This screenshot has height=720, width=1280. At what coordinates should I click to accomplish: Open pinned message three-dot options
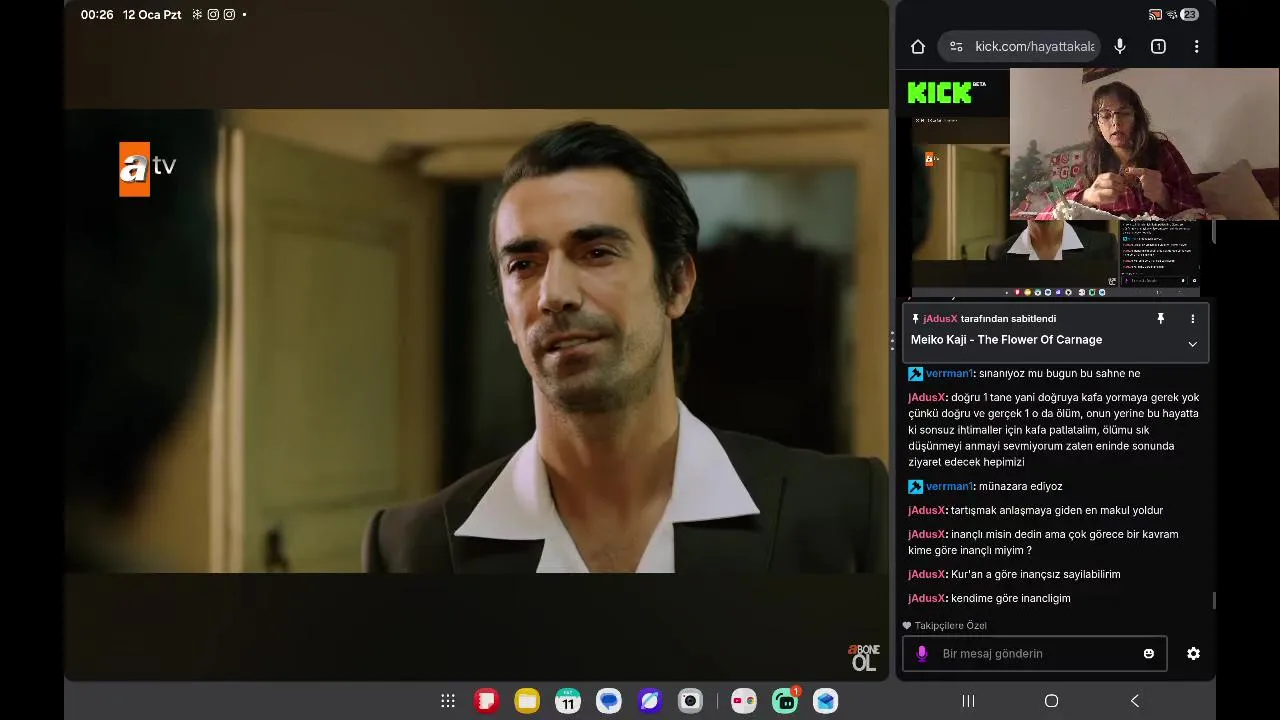(1192, 318)
